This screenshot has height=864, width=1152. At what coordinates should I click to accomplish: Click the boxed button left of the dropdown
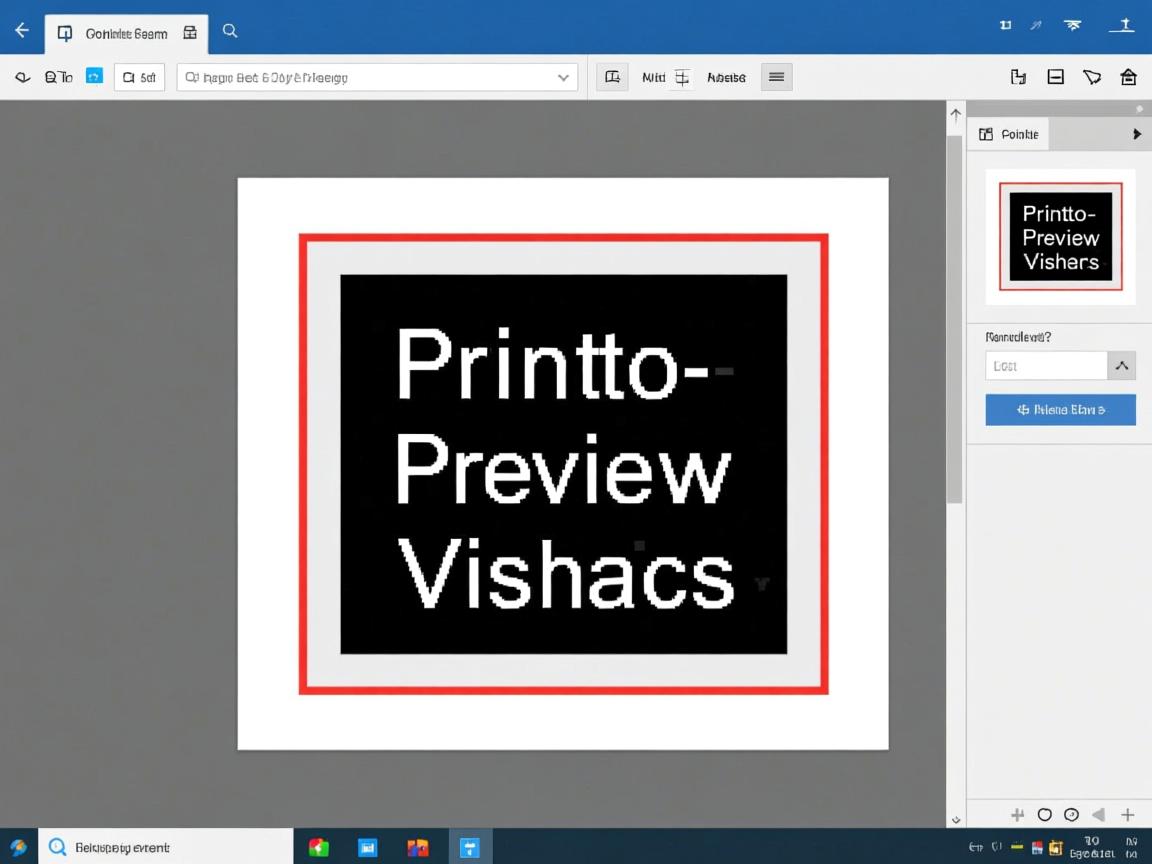139,77
